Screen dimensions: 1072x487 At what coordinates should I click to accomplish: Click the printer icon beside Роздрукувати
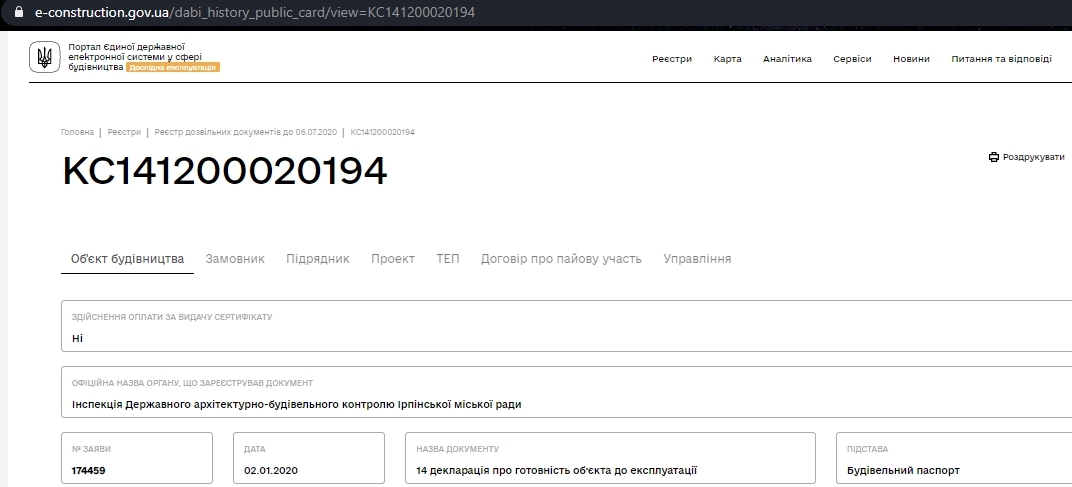point(993,157)
